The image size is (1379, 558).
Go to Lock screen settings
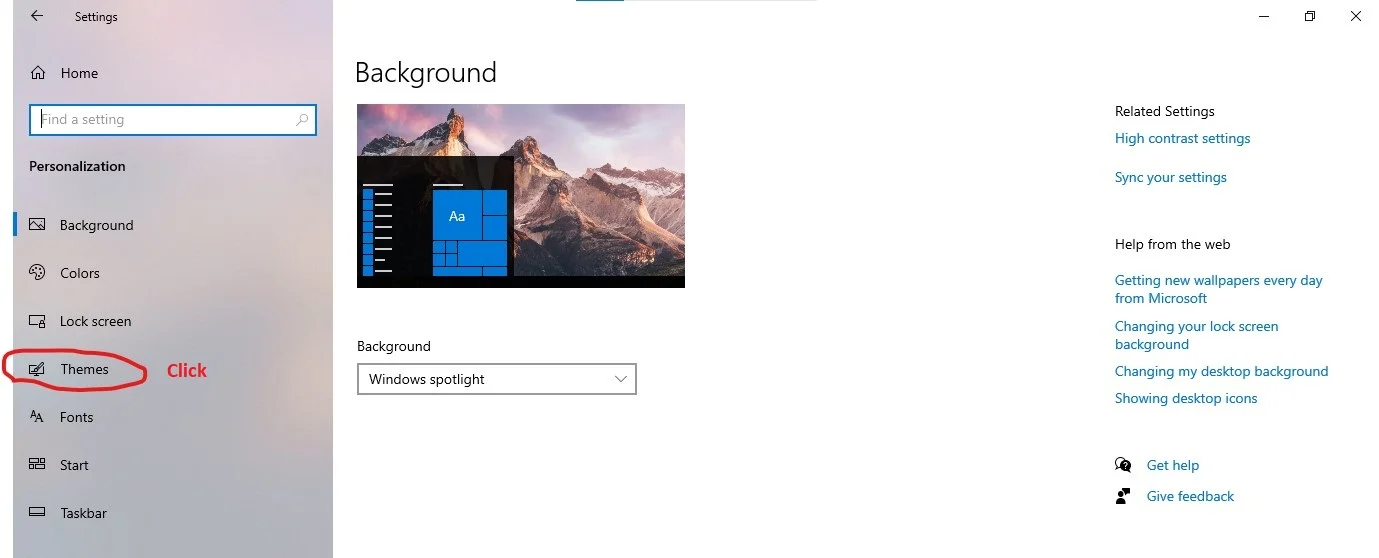(x=173, y=321)
